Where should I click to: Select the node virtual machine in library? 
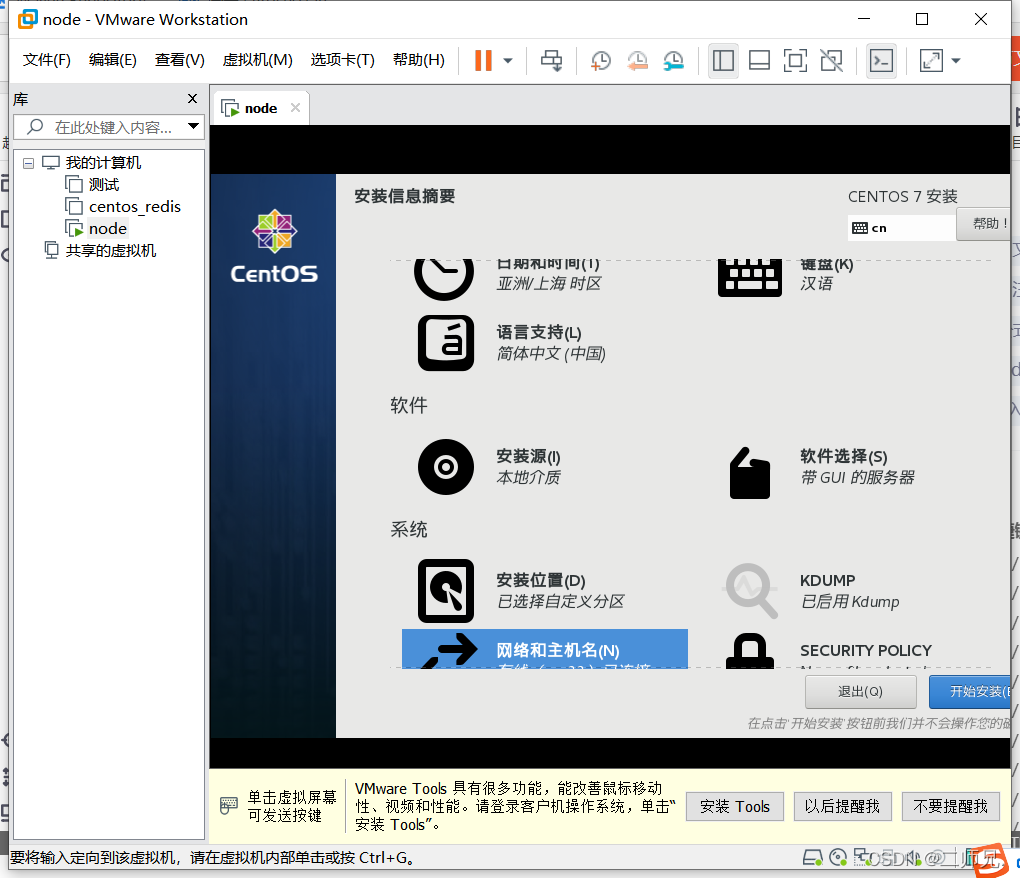[96, 229]
